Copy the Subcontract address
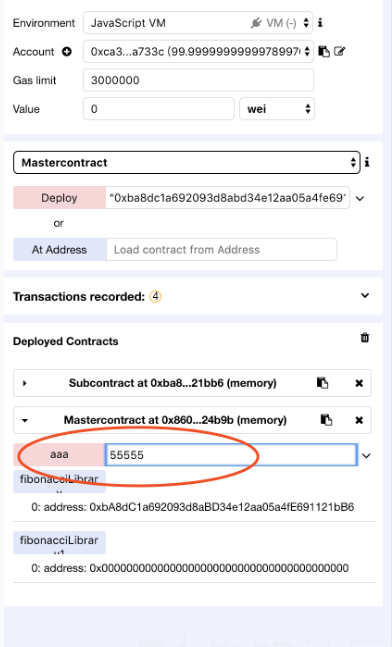Image resolution: width=392 pixels, height=647 pixels. pos(322,383)
